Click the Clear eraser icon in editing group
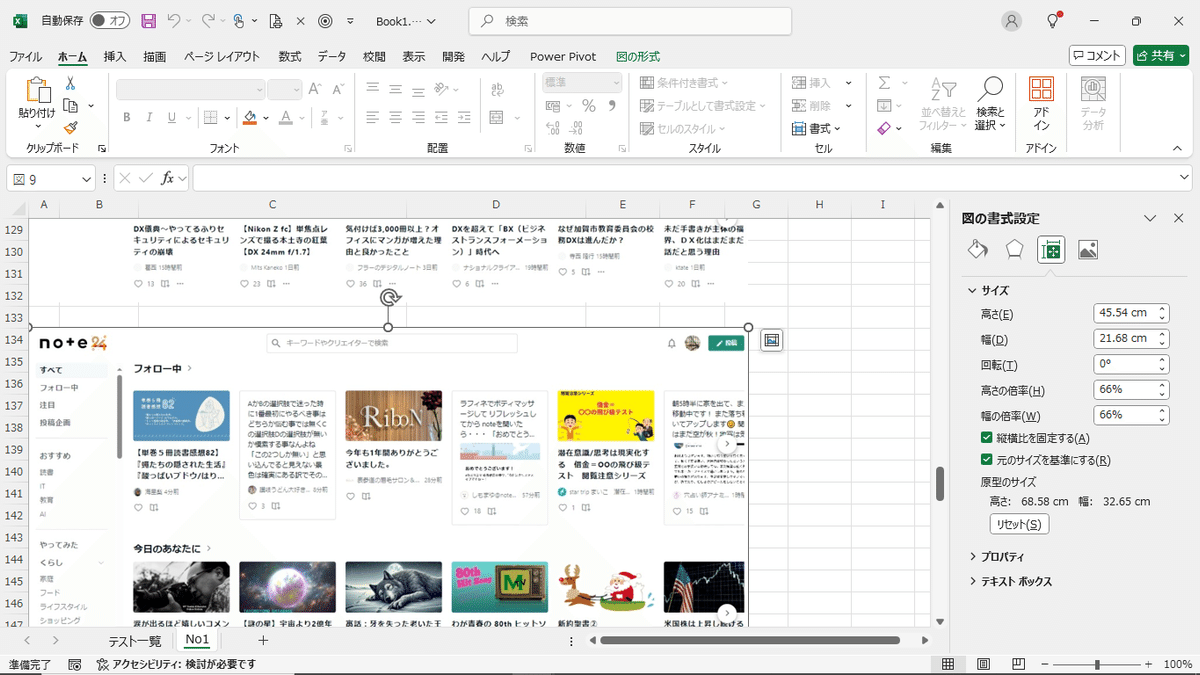 [x=884, y=129]
